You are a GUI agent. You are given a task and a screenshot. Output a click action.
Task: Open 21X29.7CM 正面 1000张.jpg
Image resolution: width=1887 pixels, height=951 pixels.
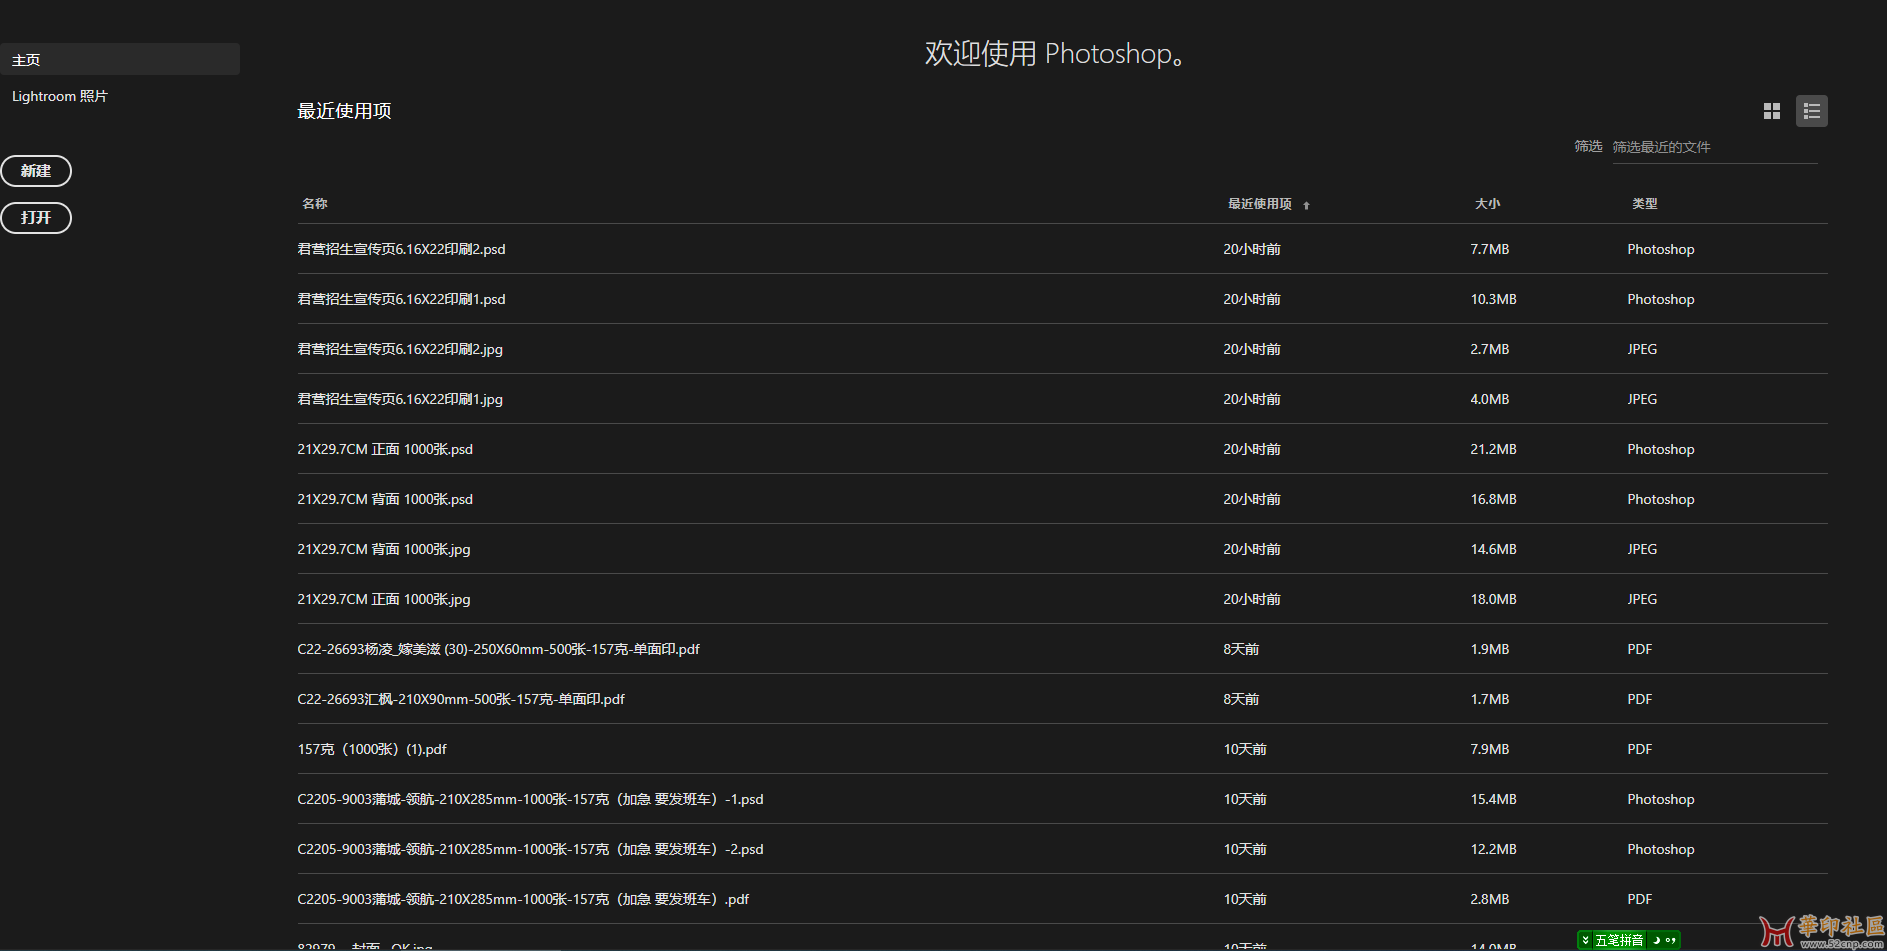tap(384, 599)
